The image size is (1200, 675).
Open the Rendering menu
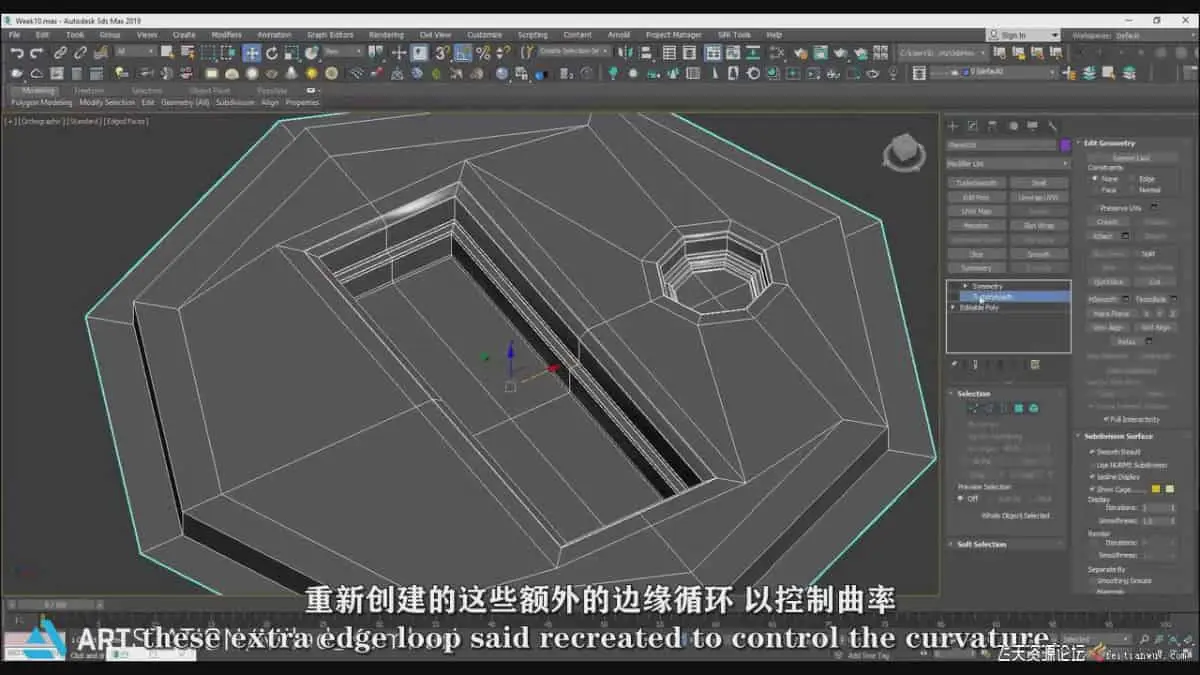pyautogui.click(x=386, y=35)
